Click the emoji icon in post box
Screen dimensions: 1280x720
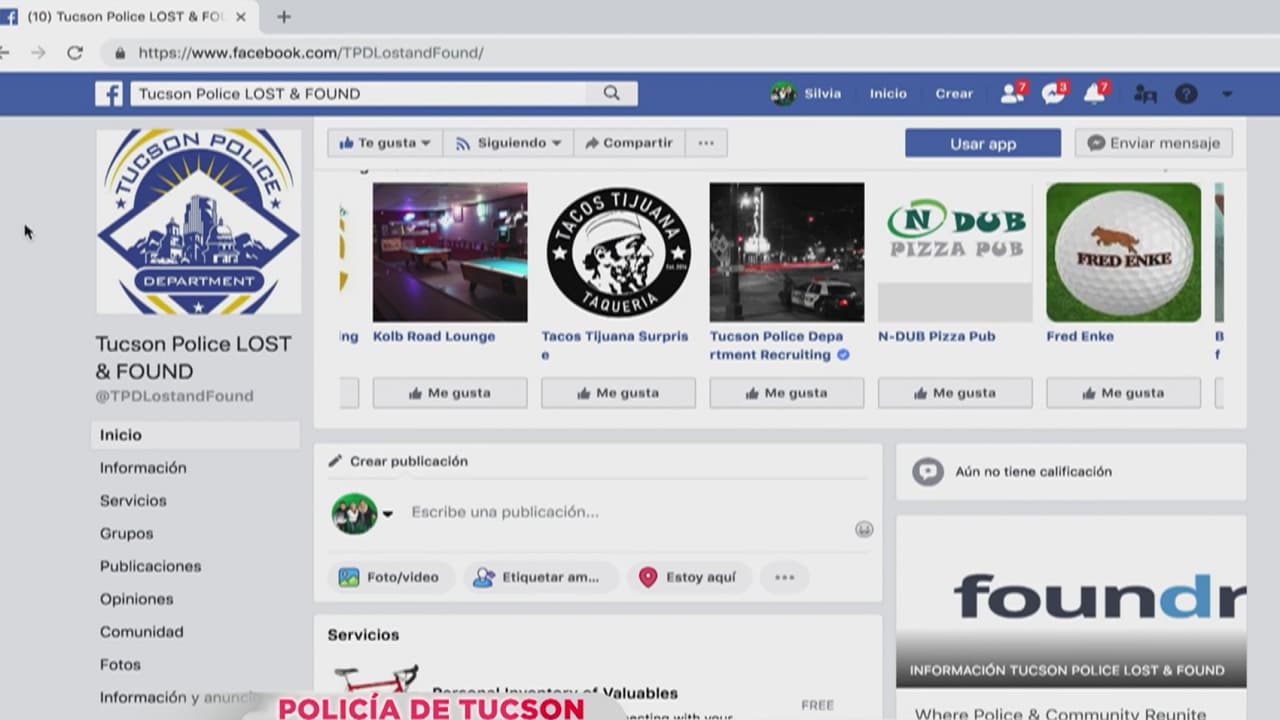click(x=864, y=529)
